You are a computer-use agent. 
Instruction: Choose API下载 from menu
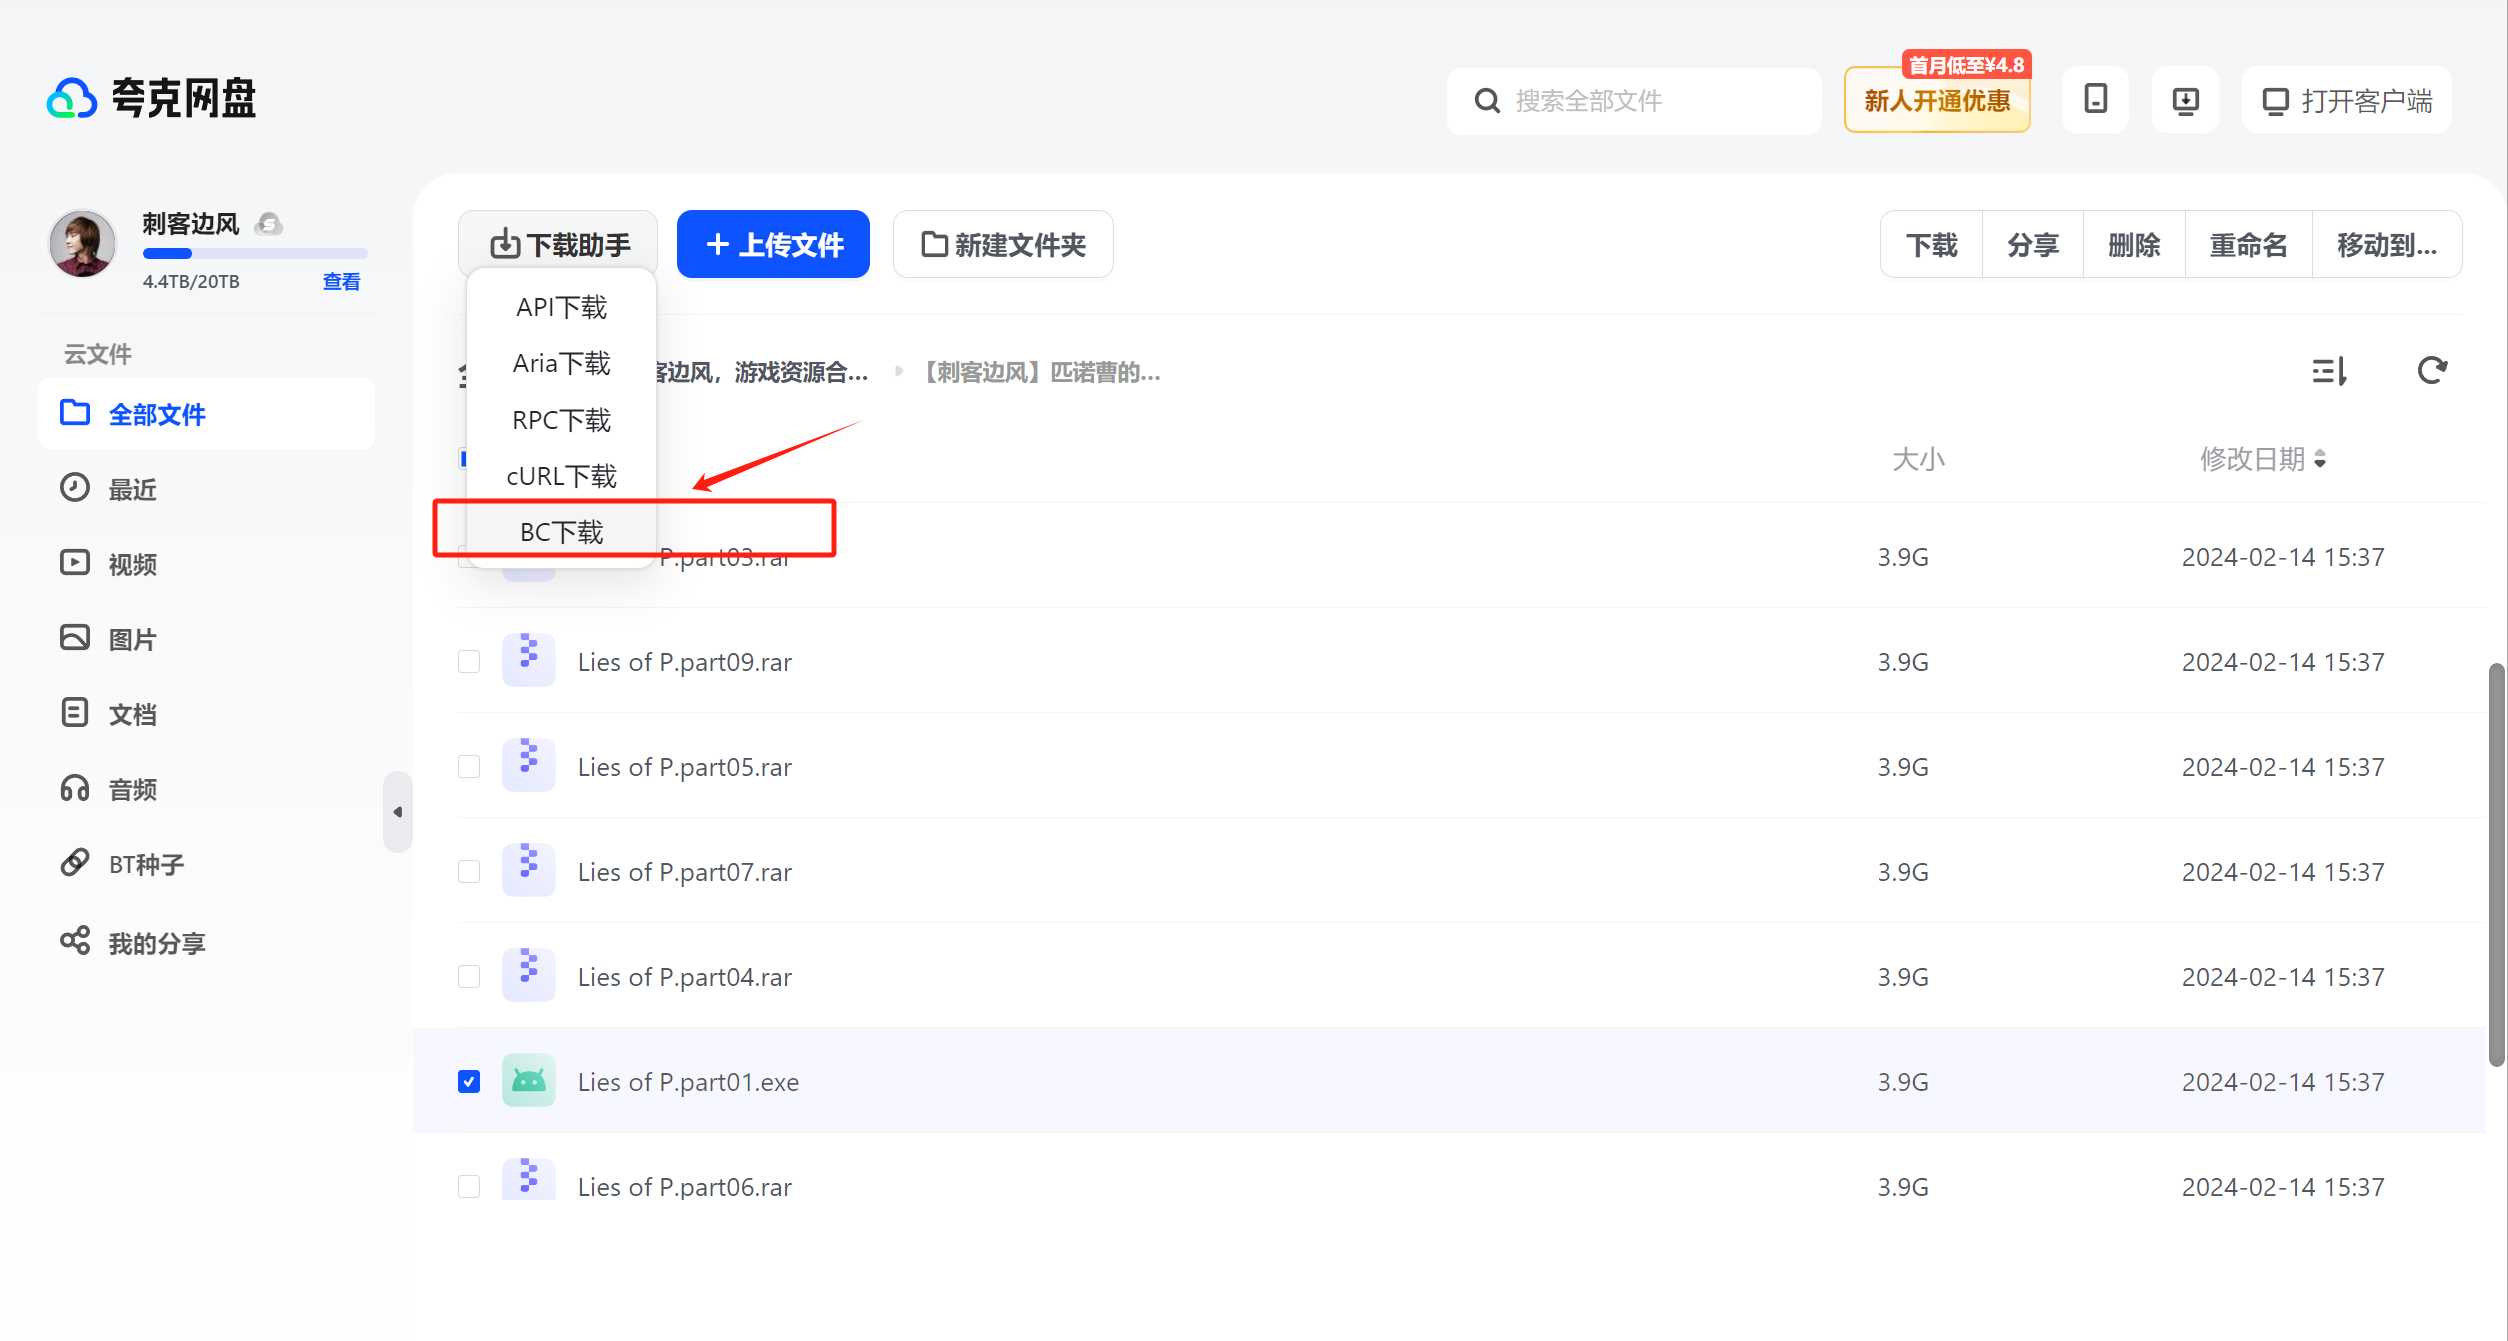pos(561,307)
